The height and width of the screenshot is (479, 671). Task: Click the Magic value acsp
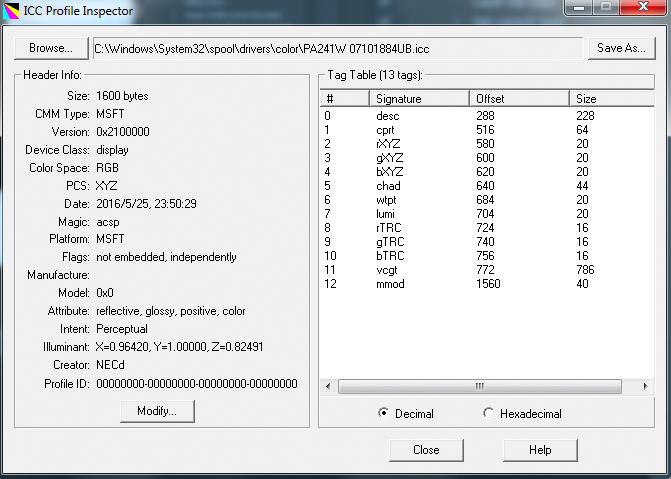pos(108,222)
